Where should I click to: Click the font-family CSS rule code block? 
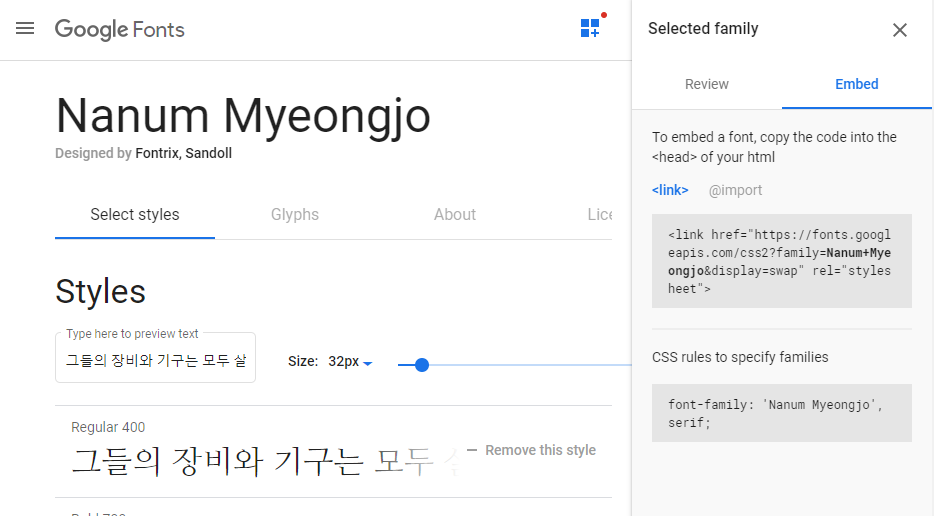click(782, 413)
